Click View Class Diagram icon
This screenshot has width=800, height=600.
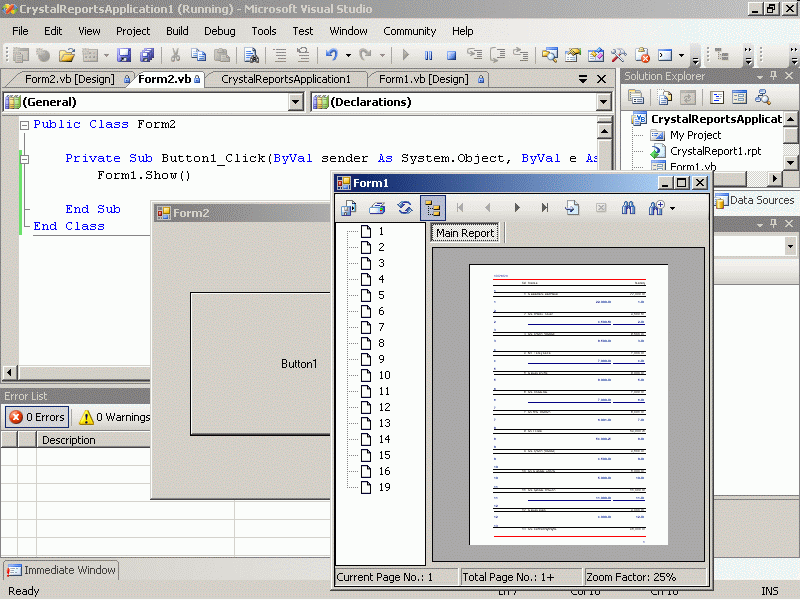click(763, 97)
